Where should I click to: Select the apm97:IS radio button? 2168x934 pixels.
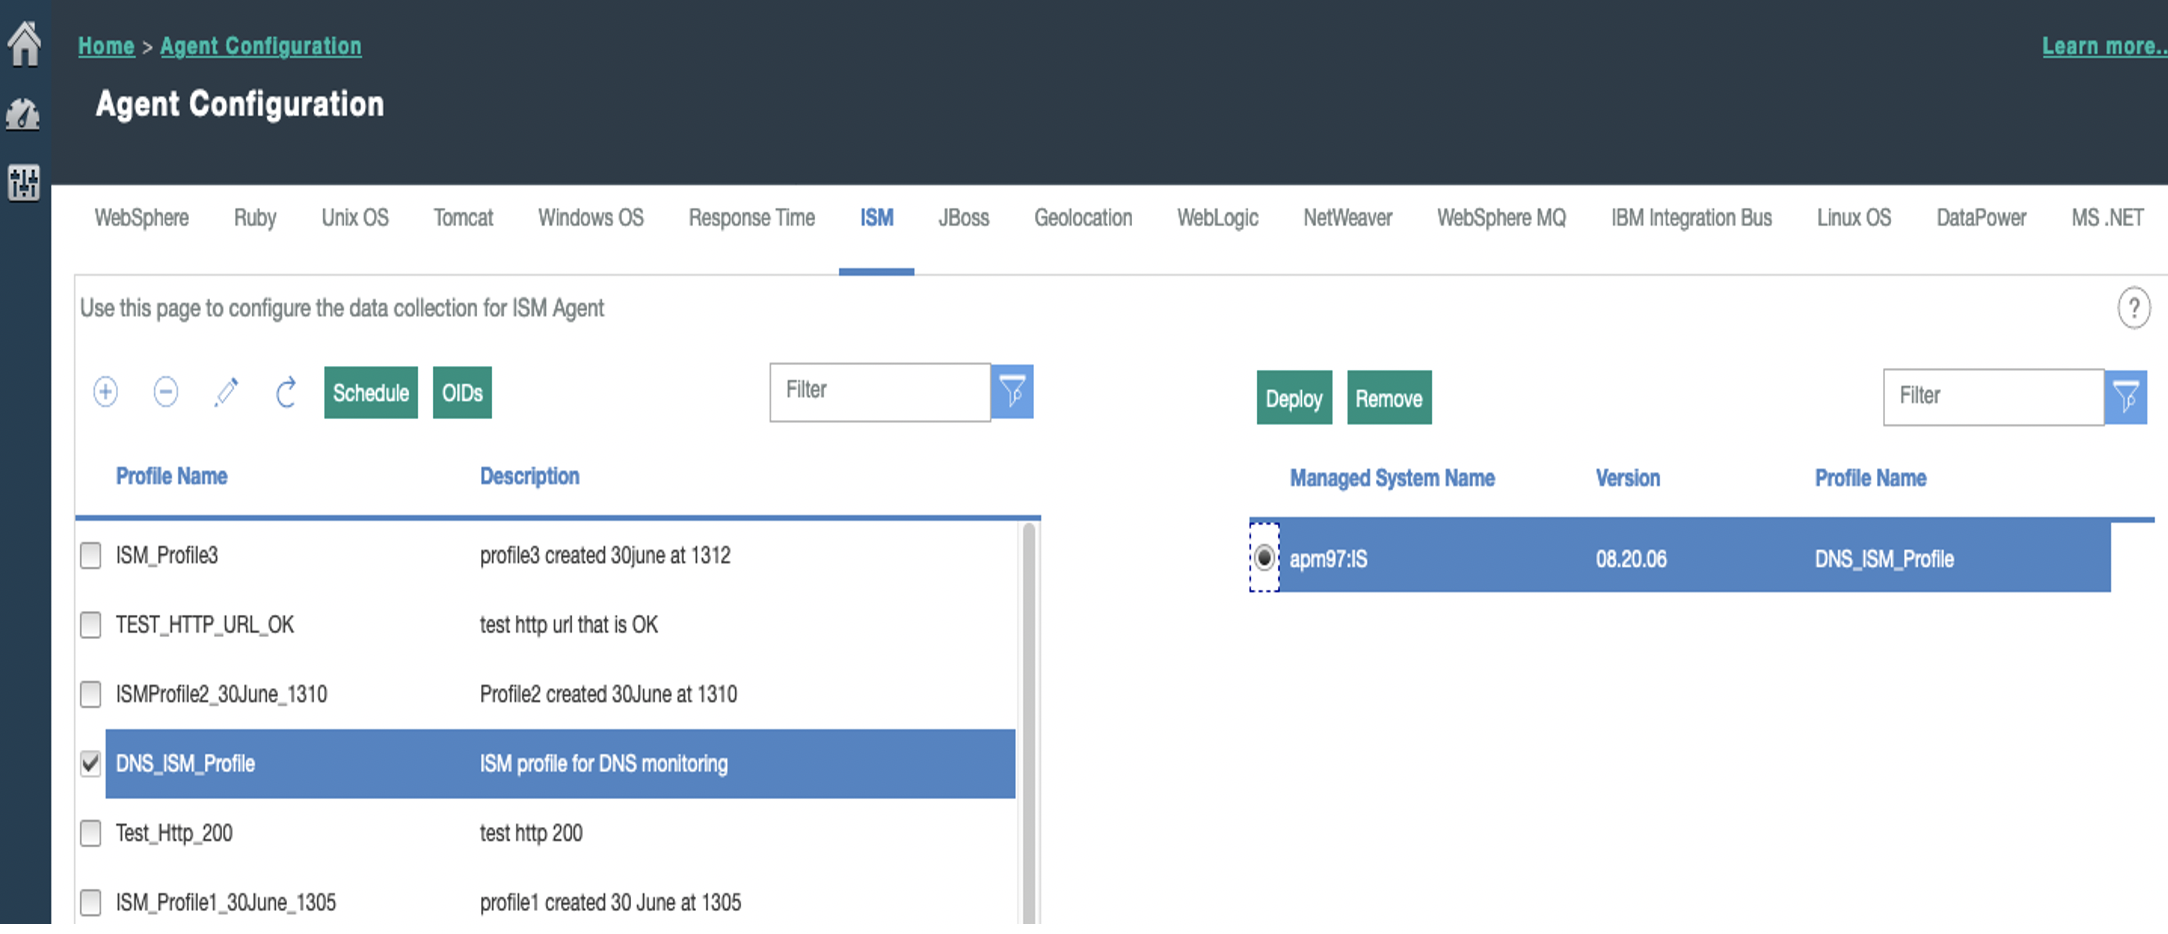click(x=1264, y=557)
